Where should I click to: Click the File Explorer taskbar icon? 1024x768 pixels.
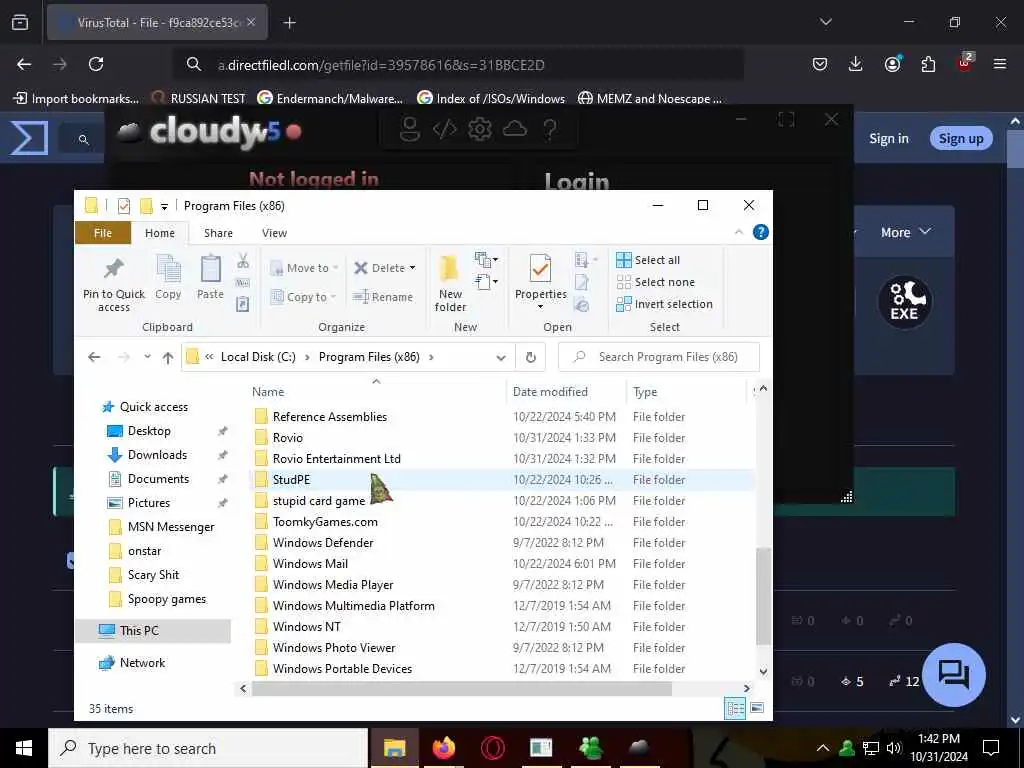(x=394, y=748)
